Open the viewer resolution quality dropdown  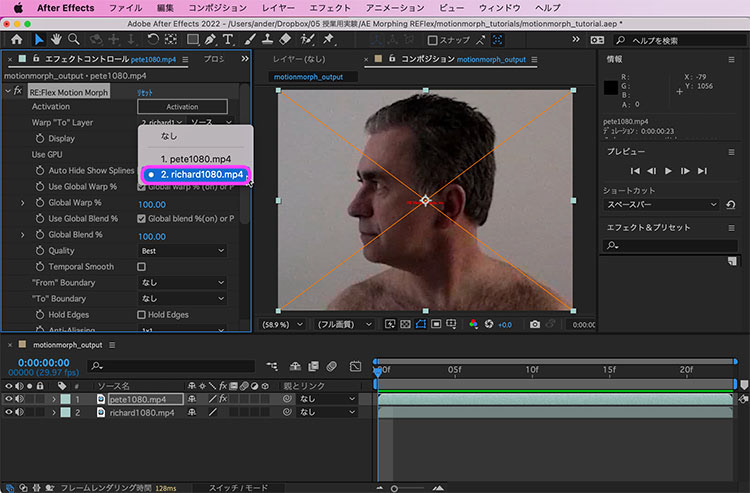344,325
